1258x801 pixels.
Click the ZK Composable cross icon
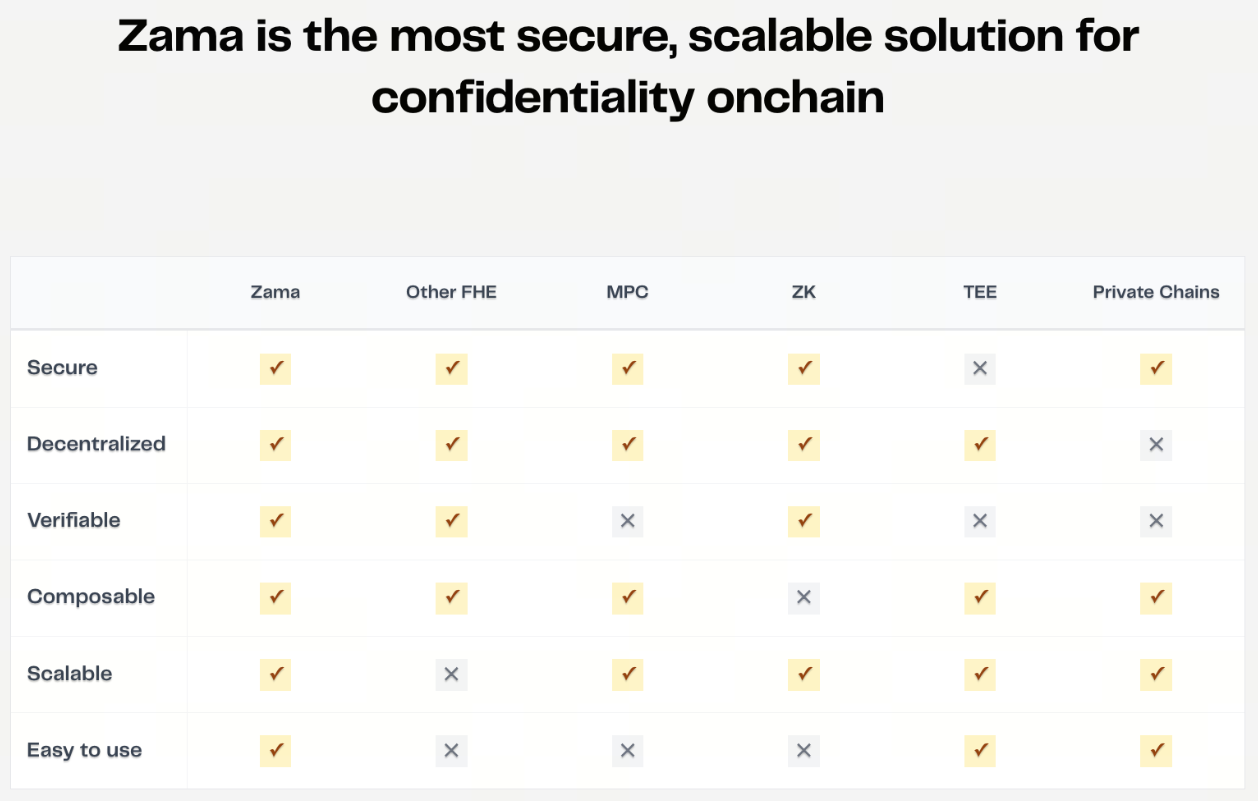[x=804, y=598]
